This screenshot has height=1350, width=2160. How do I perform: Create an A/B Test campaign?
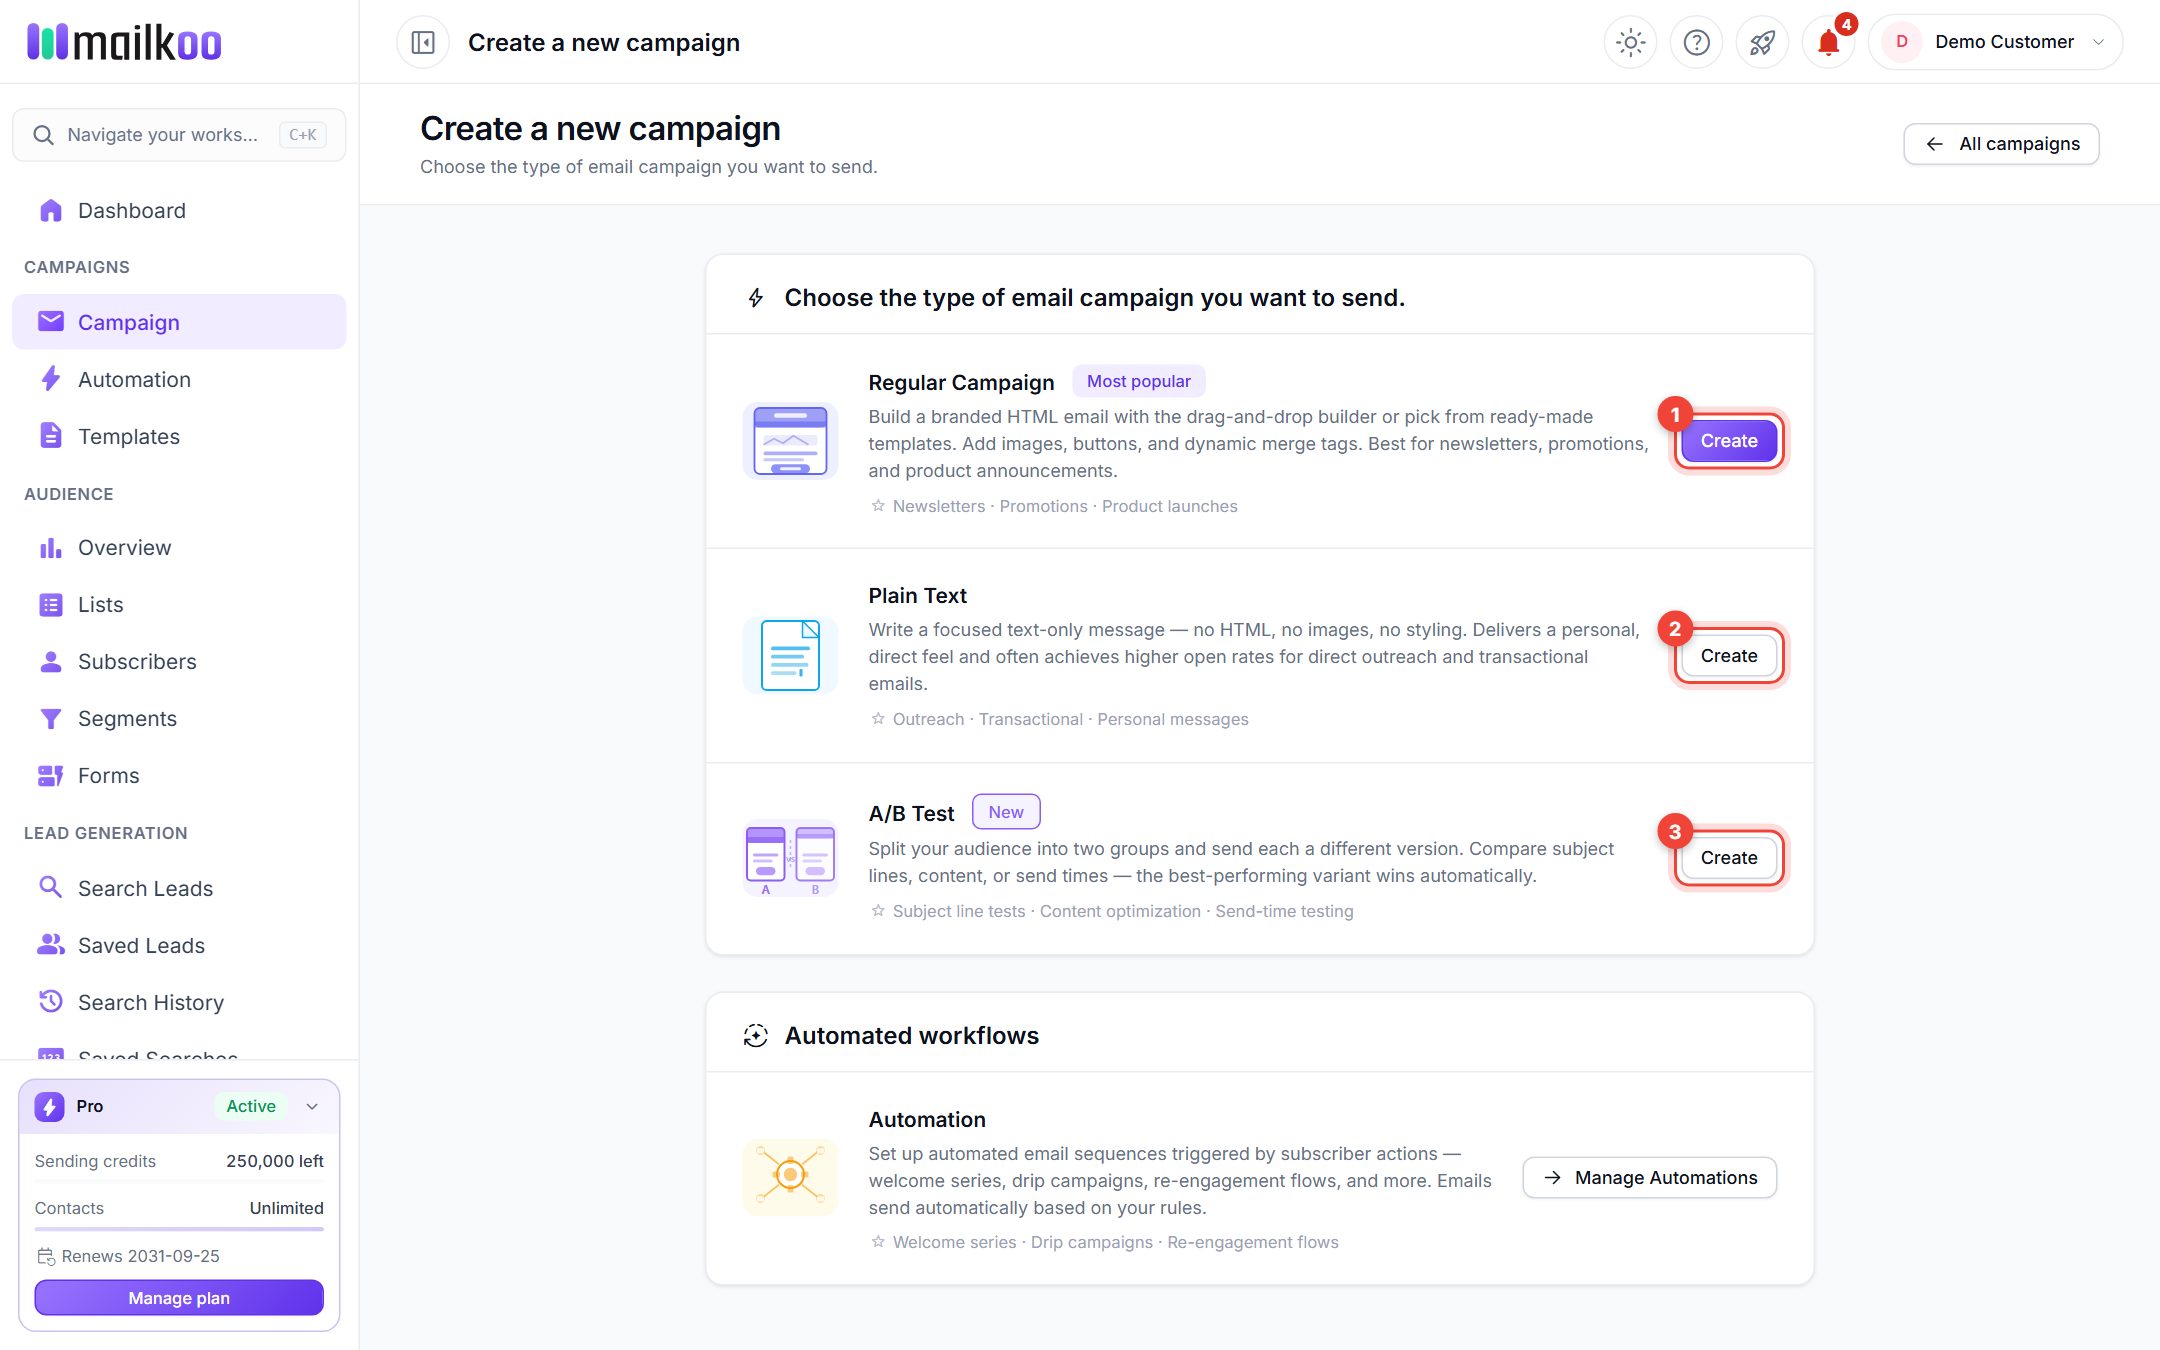(1728, 858)
